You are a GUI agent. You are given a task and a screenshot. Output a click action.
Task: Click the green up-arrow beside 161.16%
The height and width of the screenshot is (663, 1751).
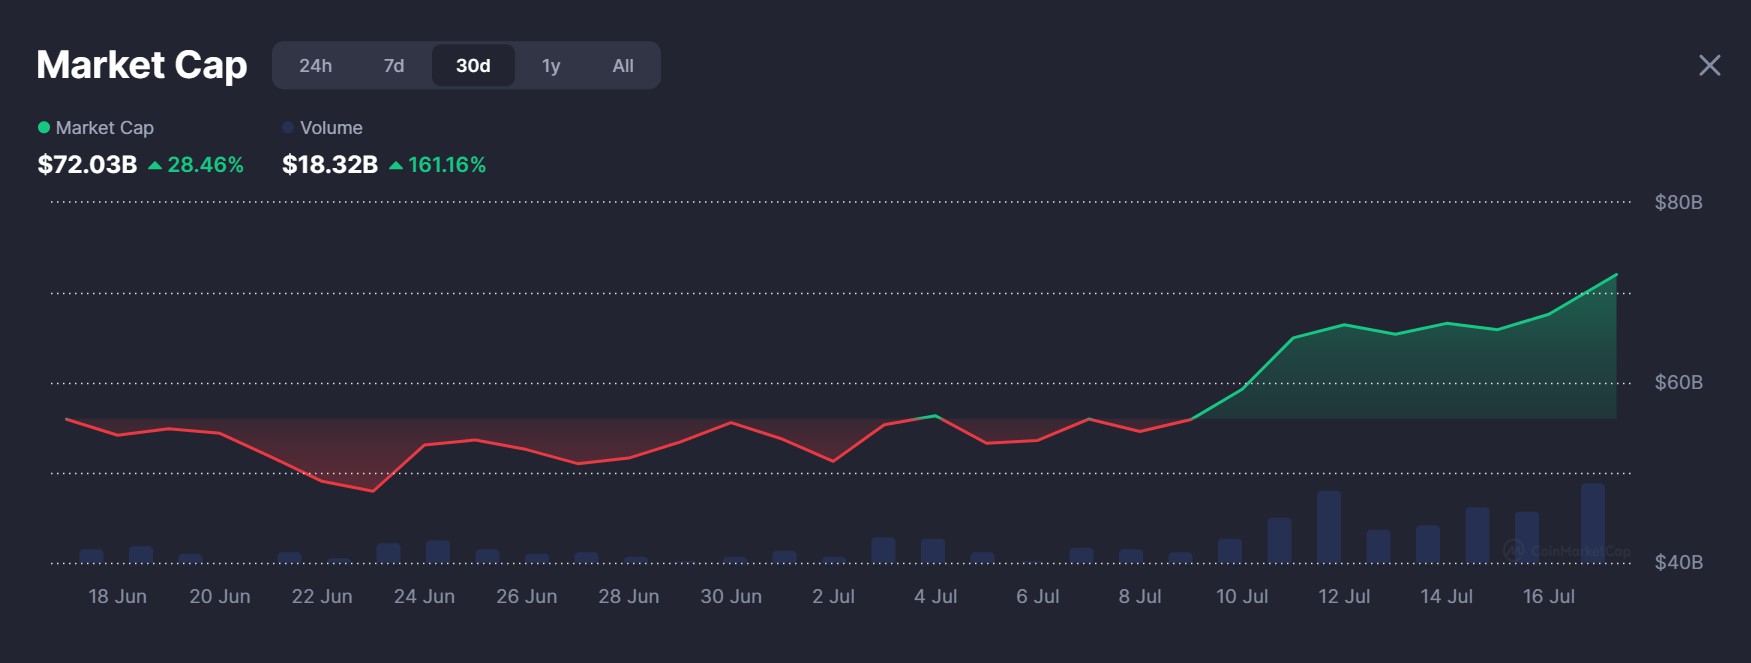(x=396, y=166)
